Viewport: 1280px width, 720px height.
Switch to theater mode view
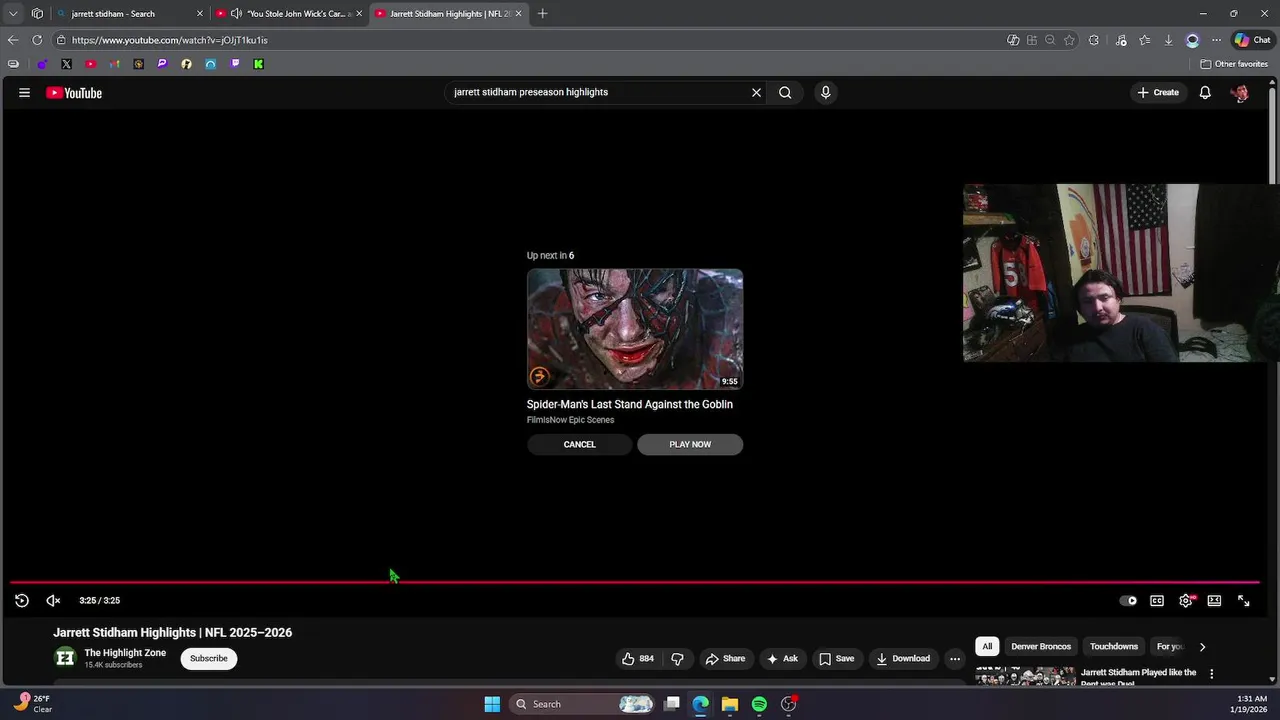[1214, 600]
